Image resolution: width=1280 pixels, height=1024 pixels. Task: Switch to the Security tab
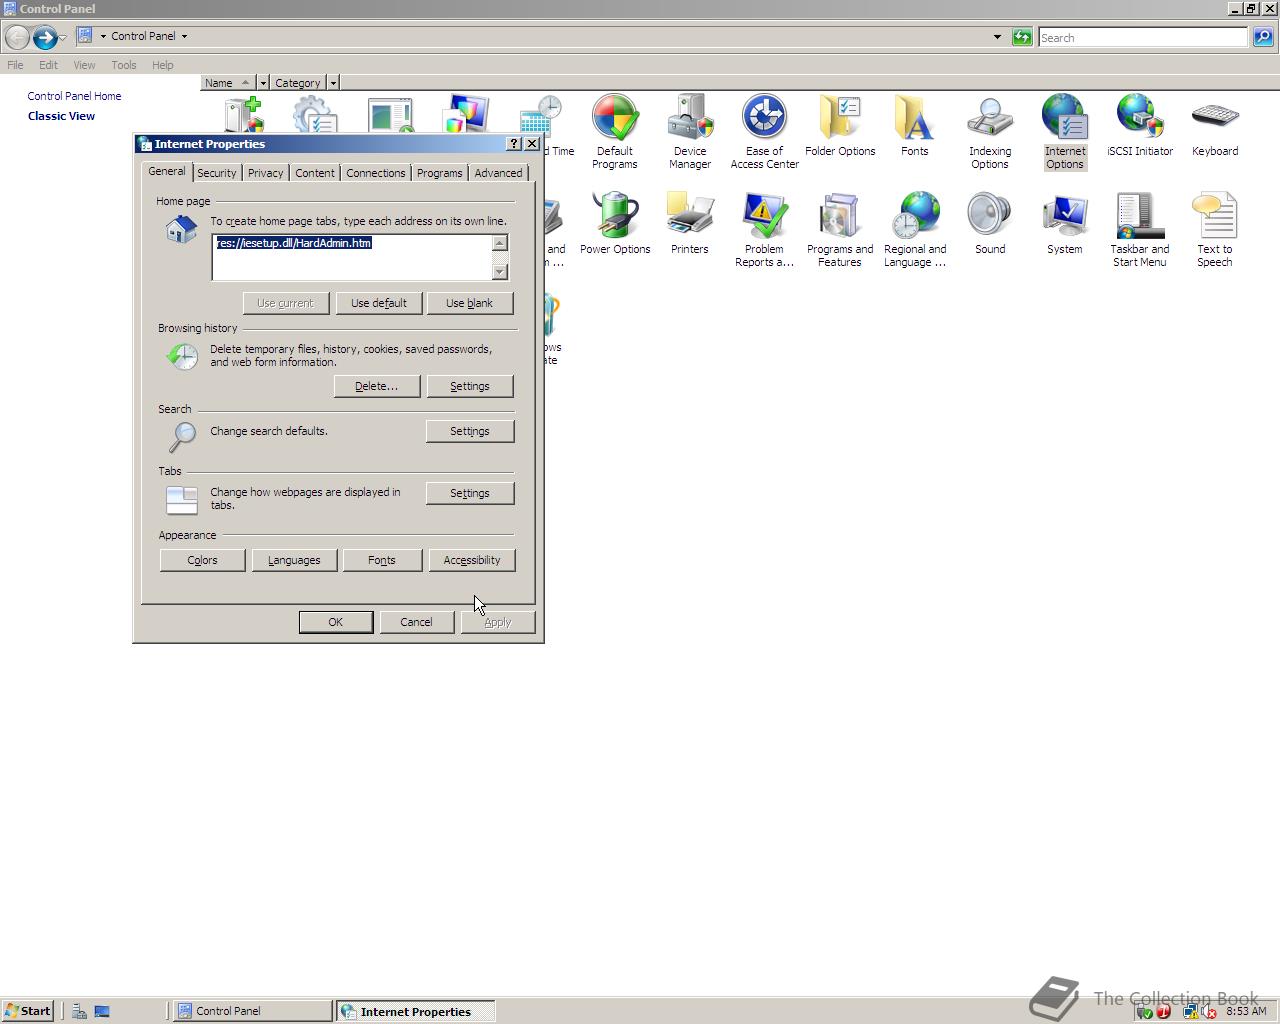tap(217, 173)
